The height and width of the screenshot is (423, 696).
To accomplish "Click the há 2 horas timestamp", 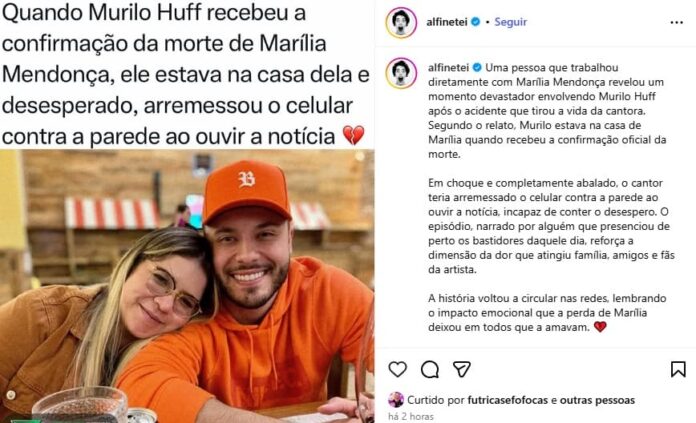I will pyautogui.click(x=411, y=416).
